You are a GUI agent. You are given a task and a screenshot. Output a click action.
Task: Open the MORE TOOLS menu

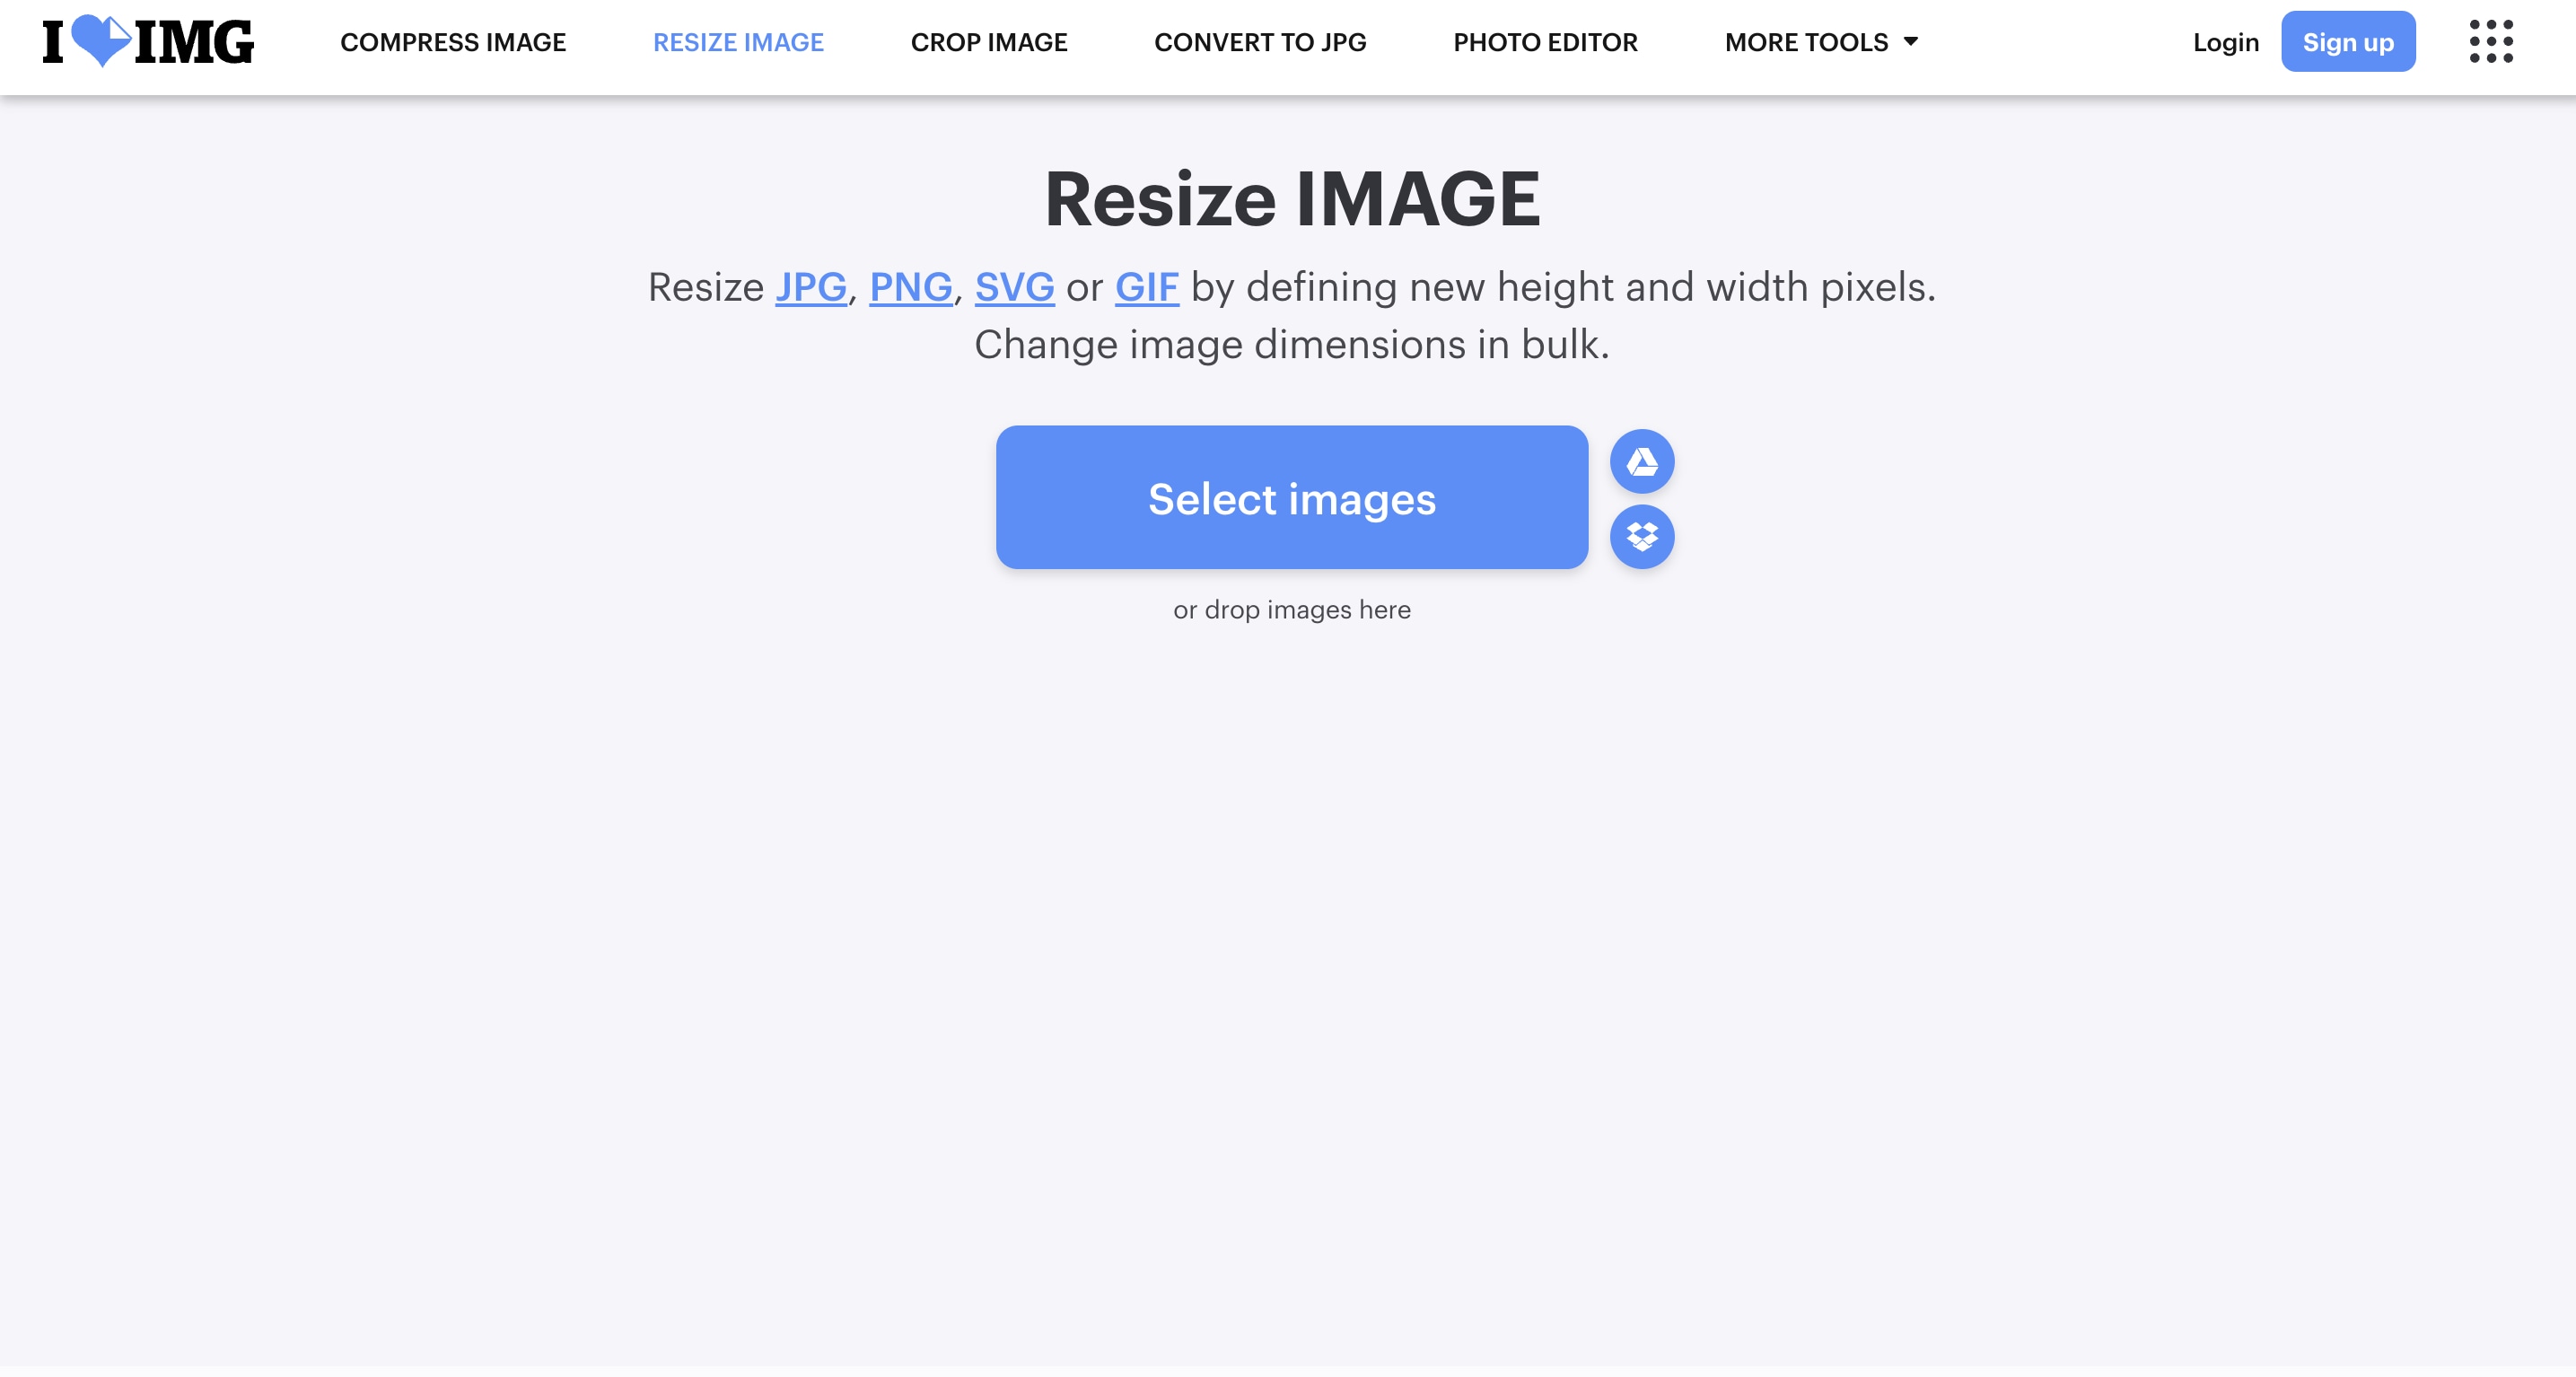[1821, 42]
